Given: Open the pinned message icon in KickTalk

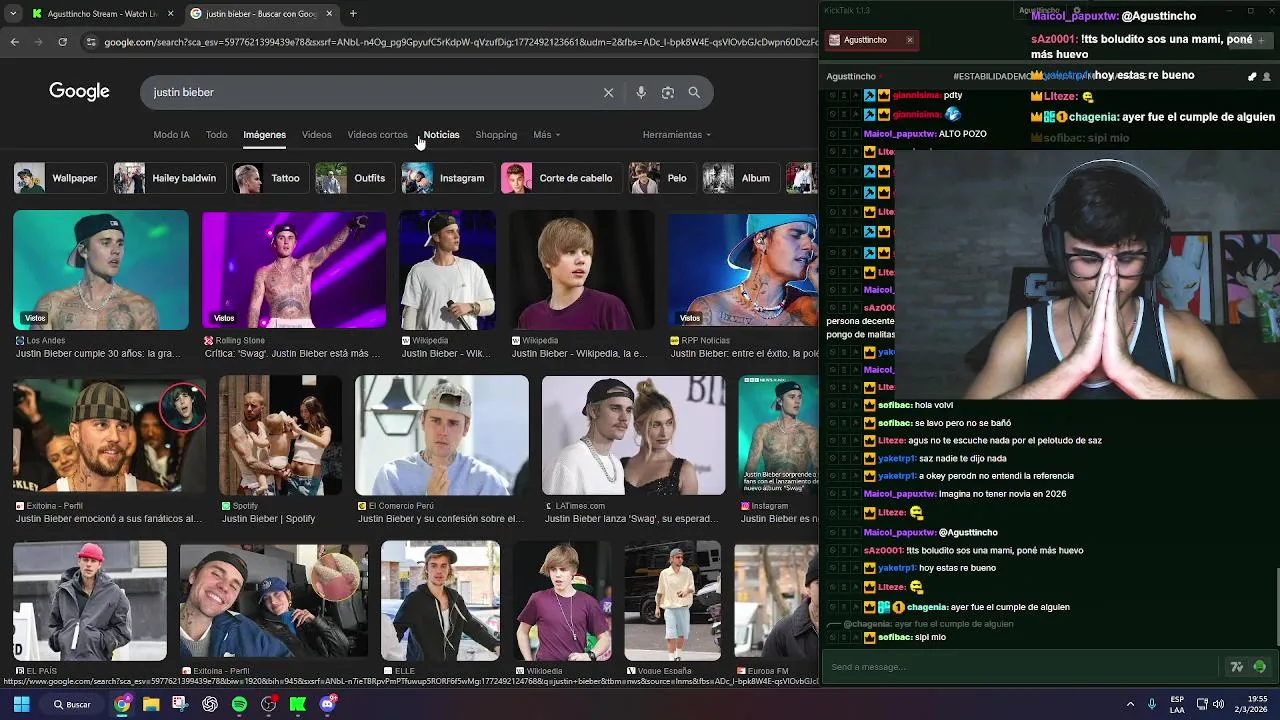Looking at the screenshot, I should 1252,76.
